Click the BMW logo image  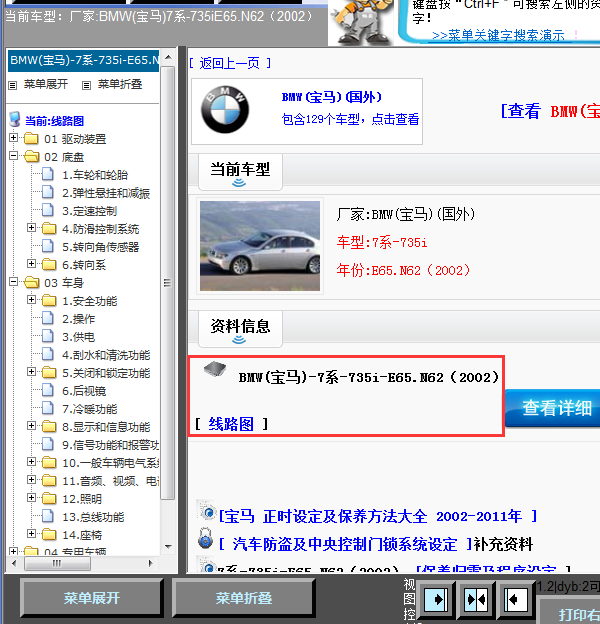225,110
